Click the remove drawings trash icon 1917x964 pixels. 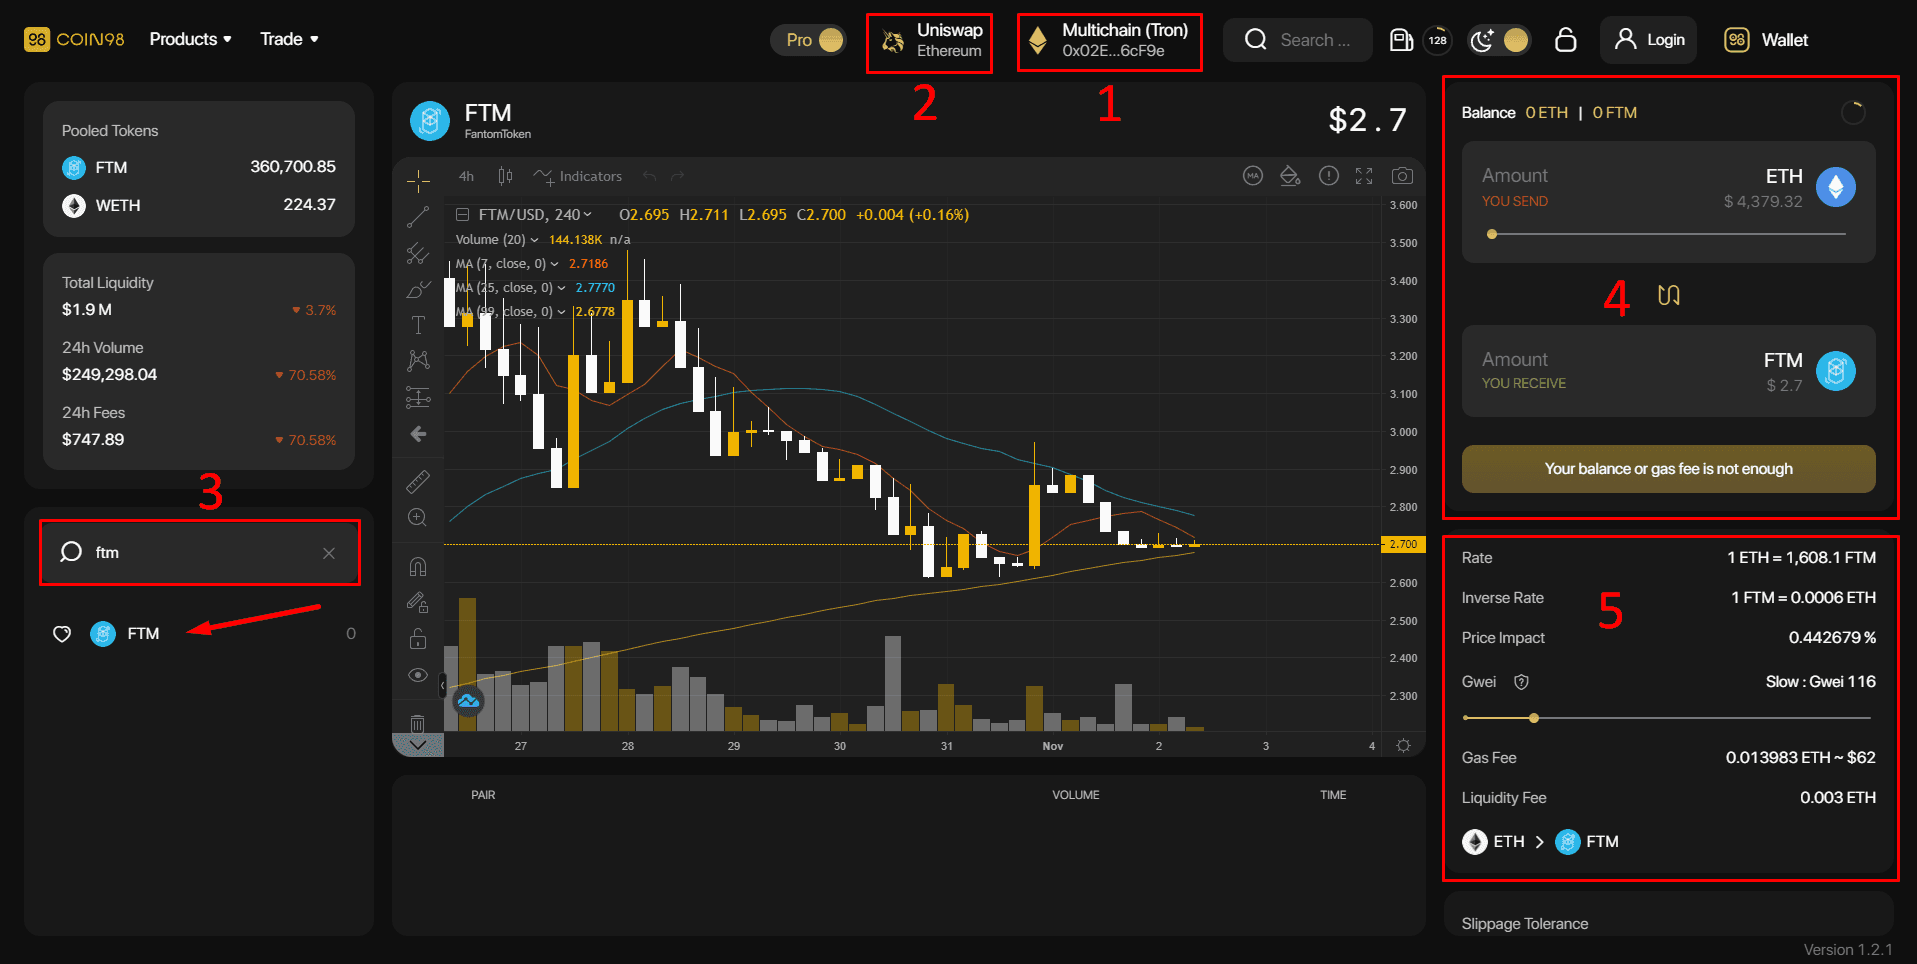tap(418, 722)
